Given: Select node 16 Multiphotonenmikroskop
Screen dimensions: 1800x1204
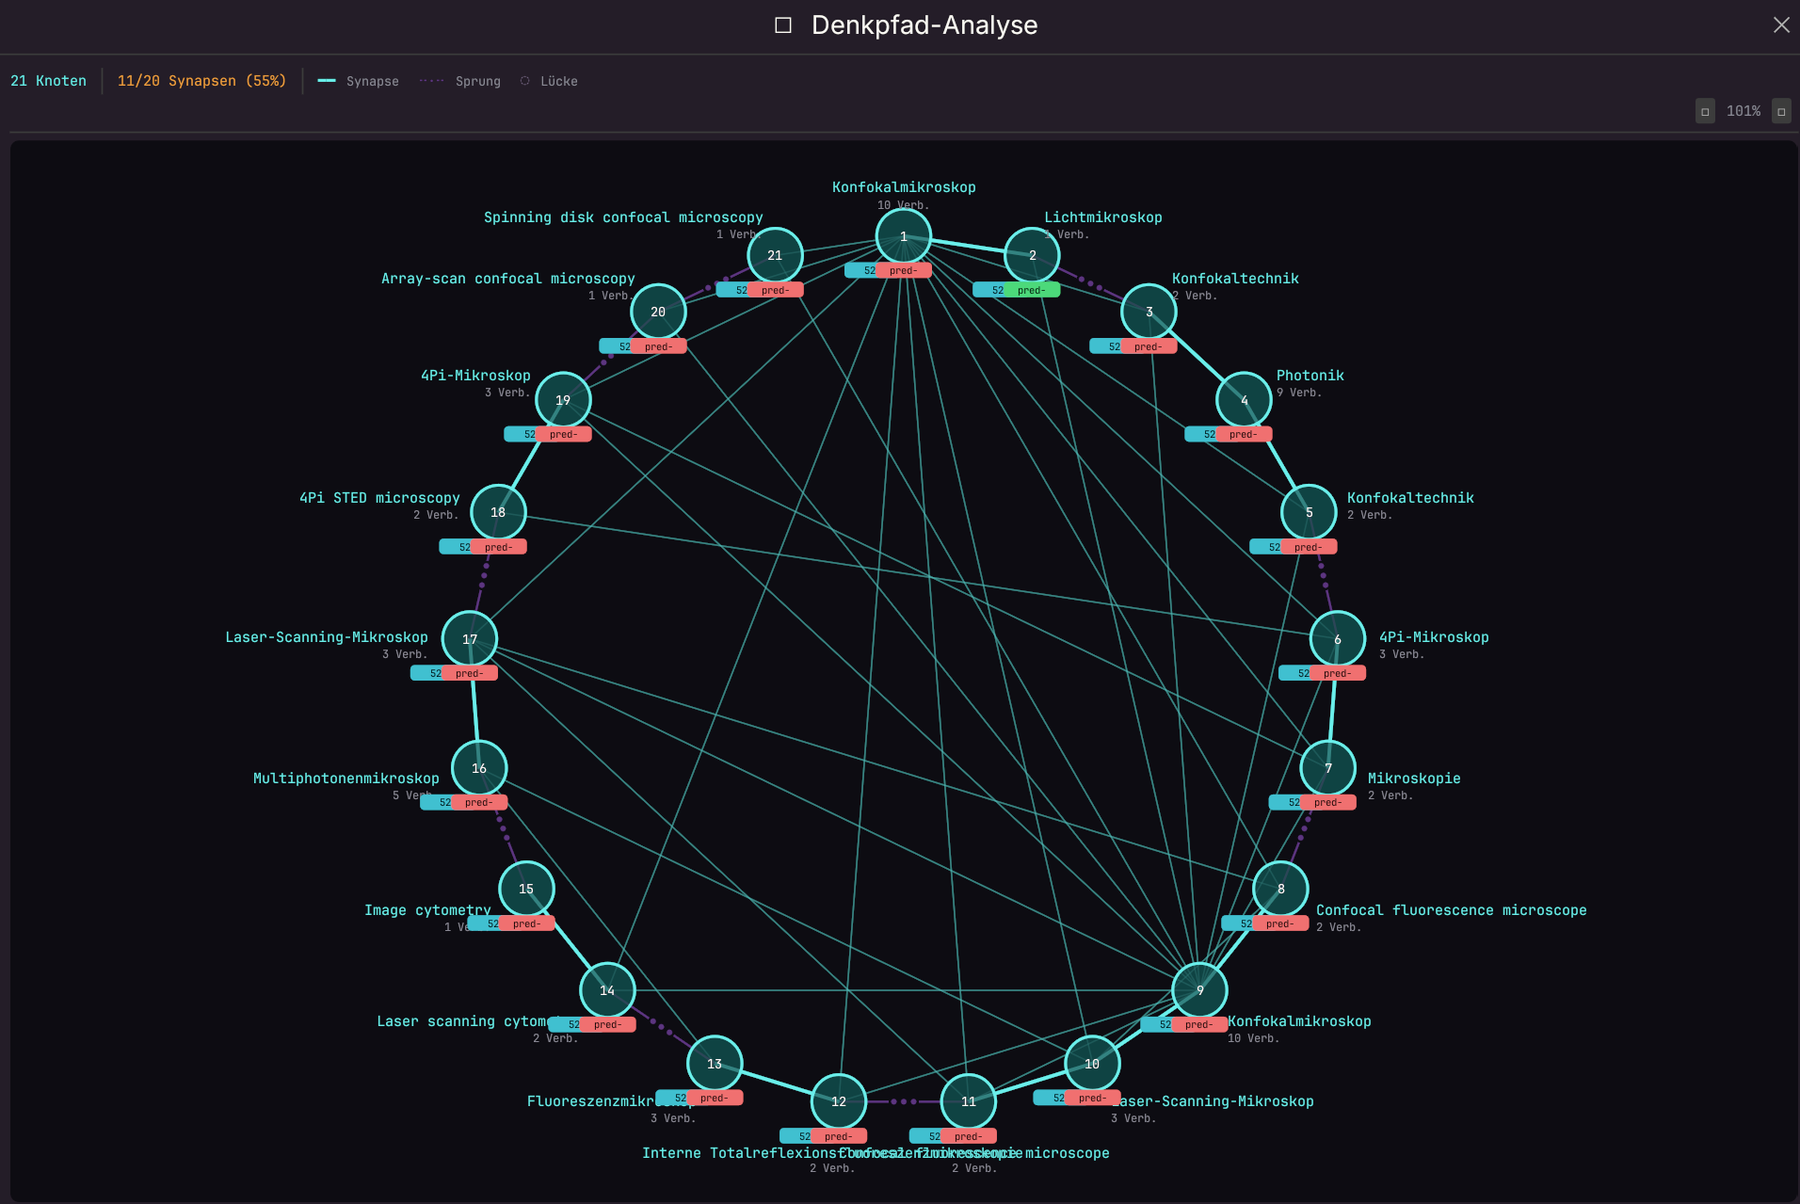Looking at the screenshot, I should tap(479, 768).
